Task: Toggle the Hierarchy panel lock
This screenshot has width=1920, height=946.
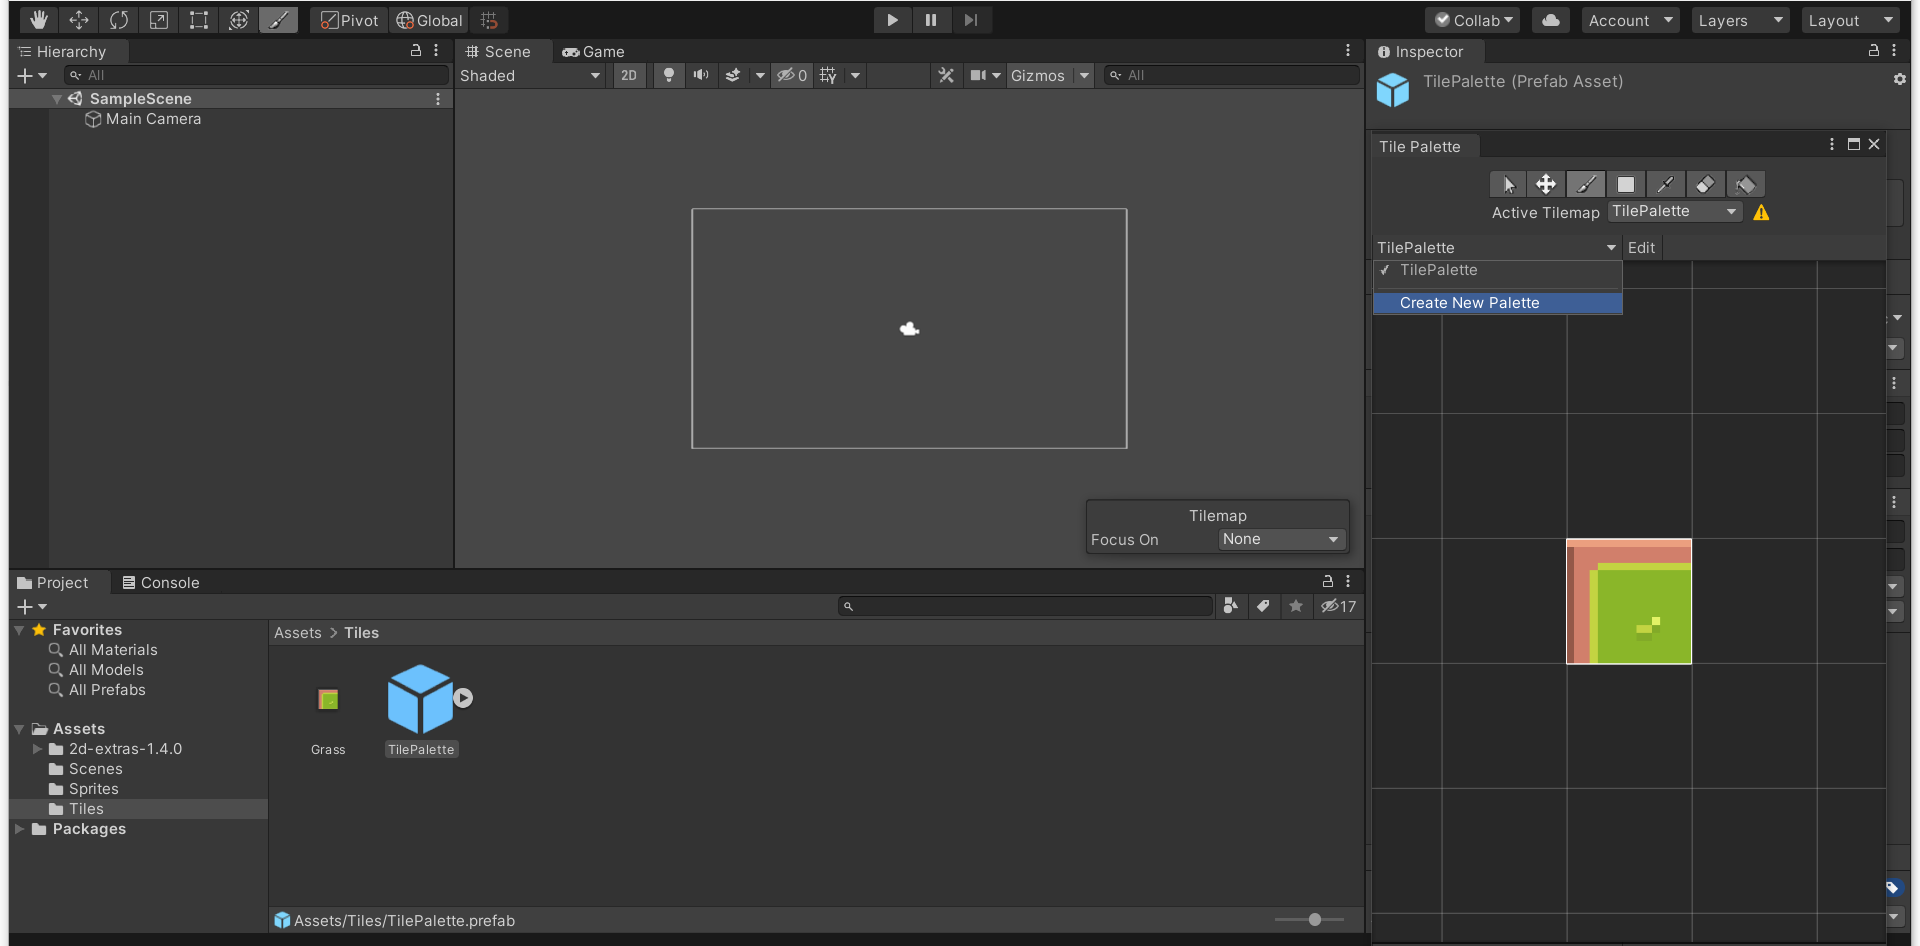Action: click(416, 50)
